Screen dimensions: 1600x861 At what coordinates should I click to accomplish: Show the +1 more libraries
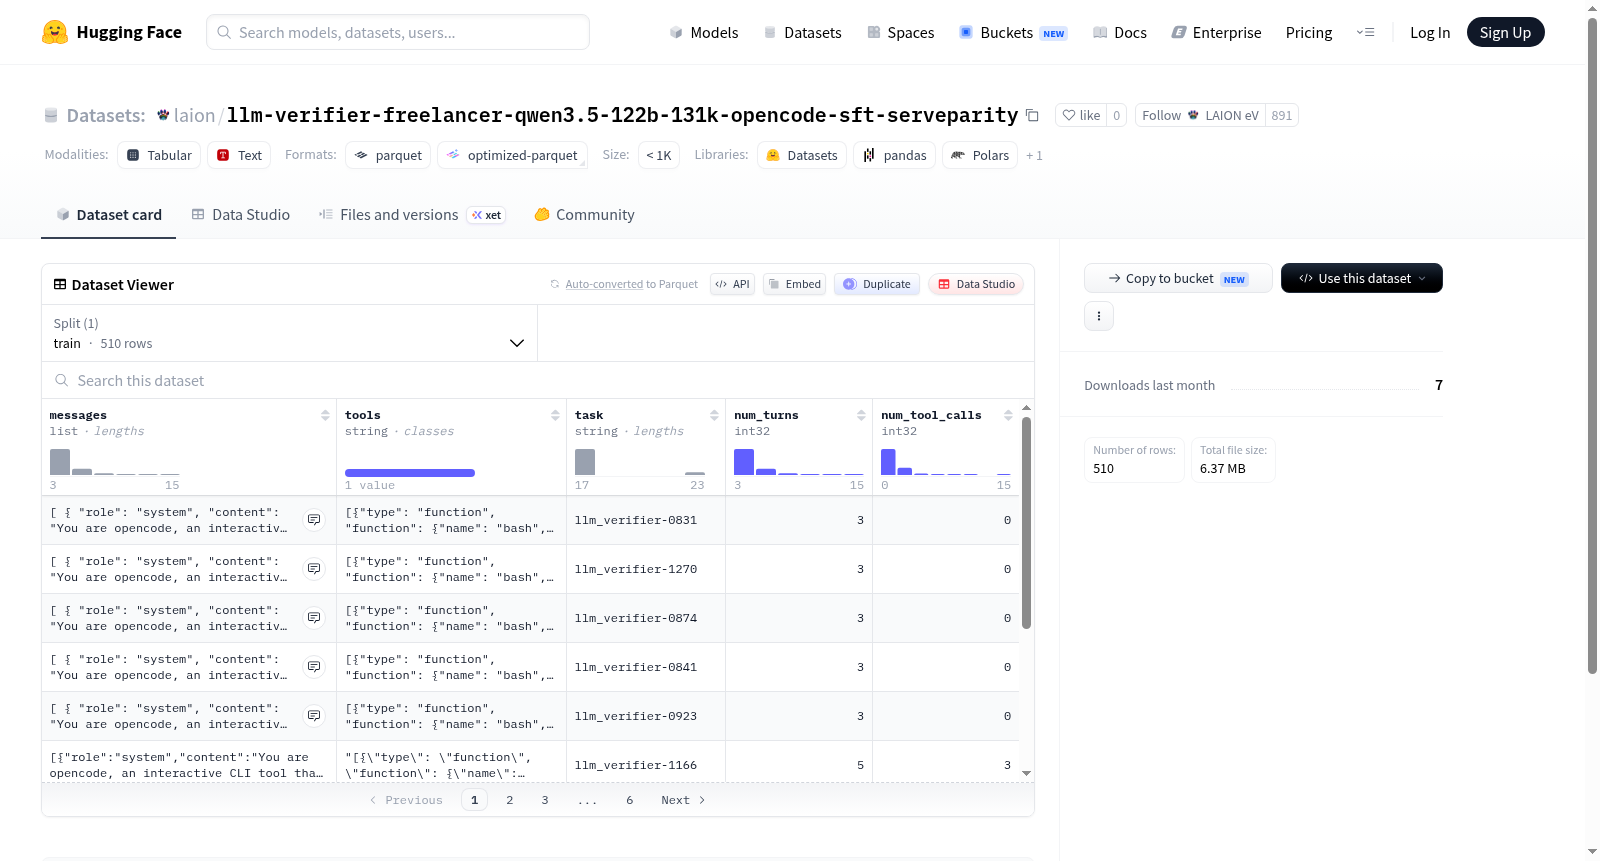(1034, 155)
